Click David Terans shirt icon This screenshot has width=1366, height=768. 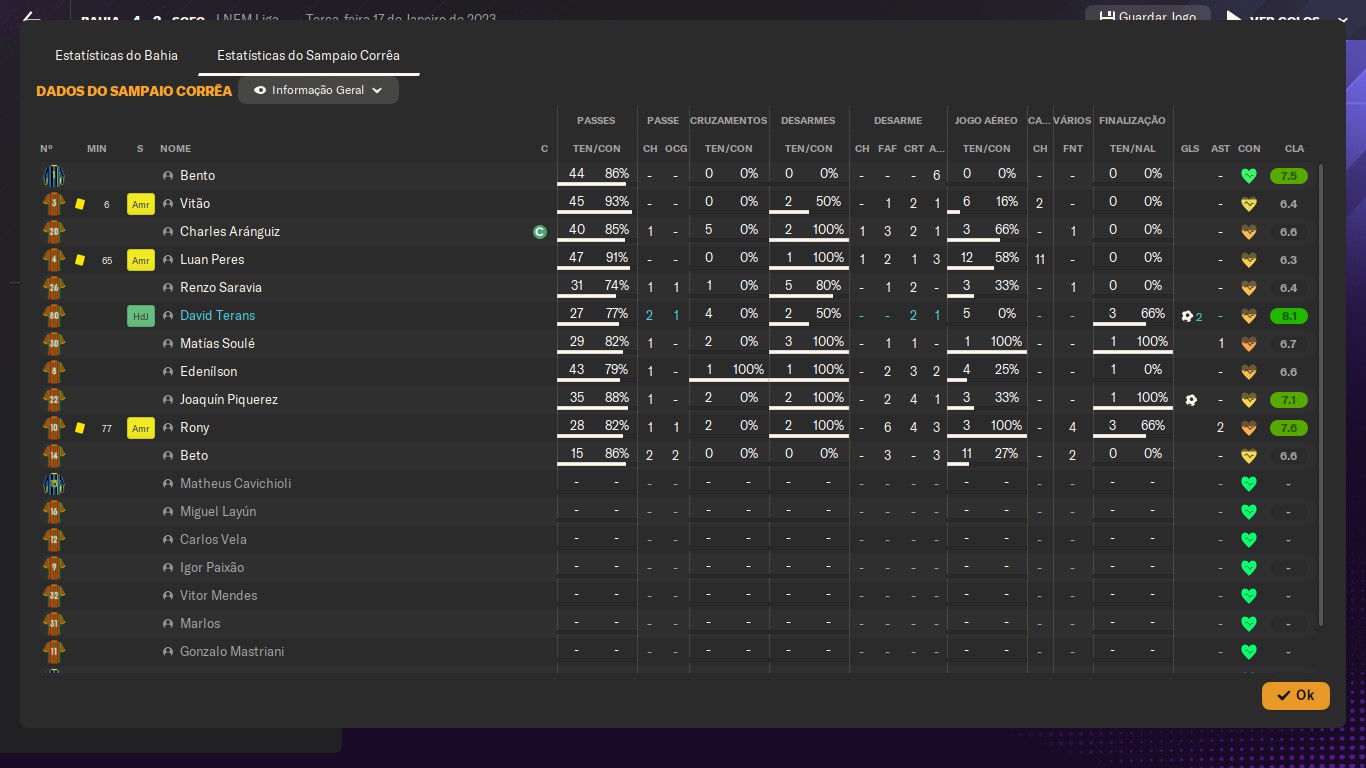(x=54, y=316)
